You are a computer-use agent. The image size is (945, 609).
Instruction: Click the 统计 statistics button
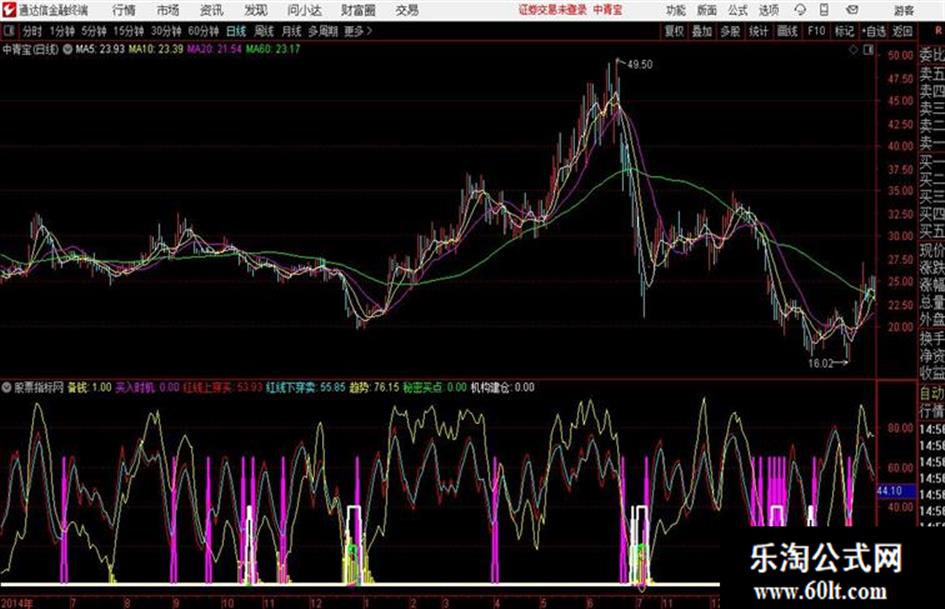tap(758, 31)
